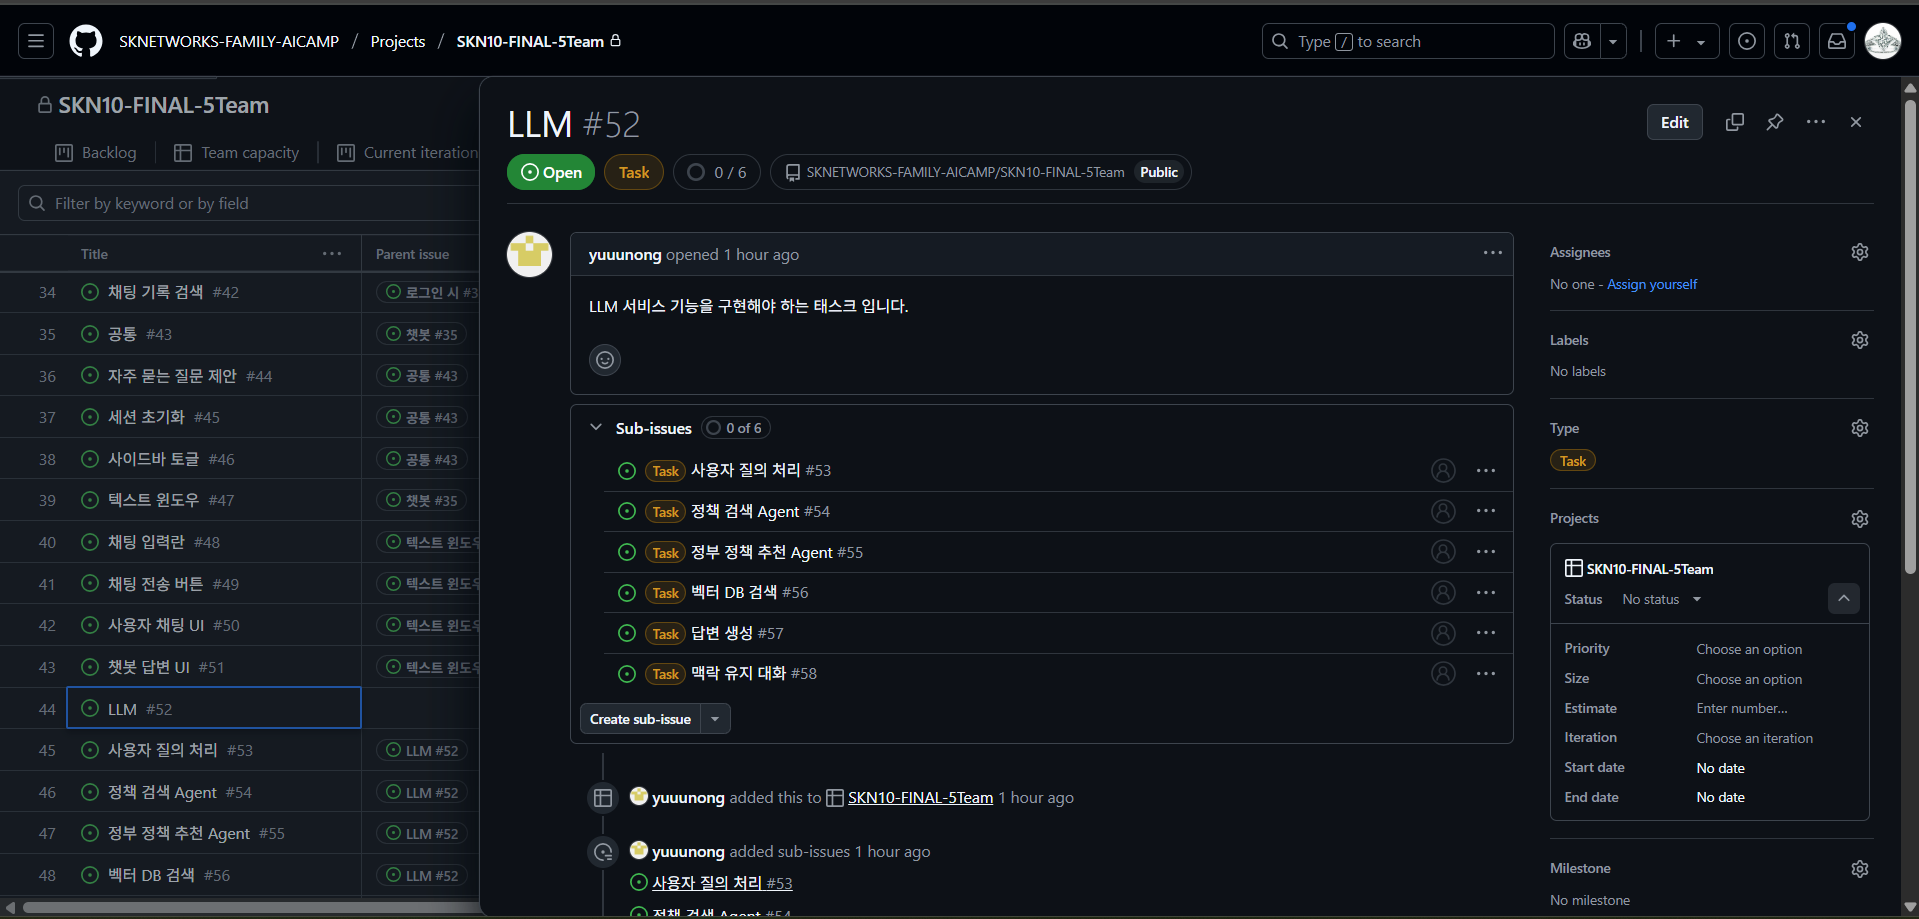Image resolution: width=1919 pixels, height=919 pixels.
Task: Copy issue link icon
Action: 1735,122
